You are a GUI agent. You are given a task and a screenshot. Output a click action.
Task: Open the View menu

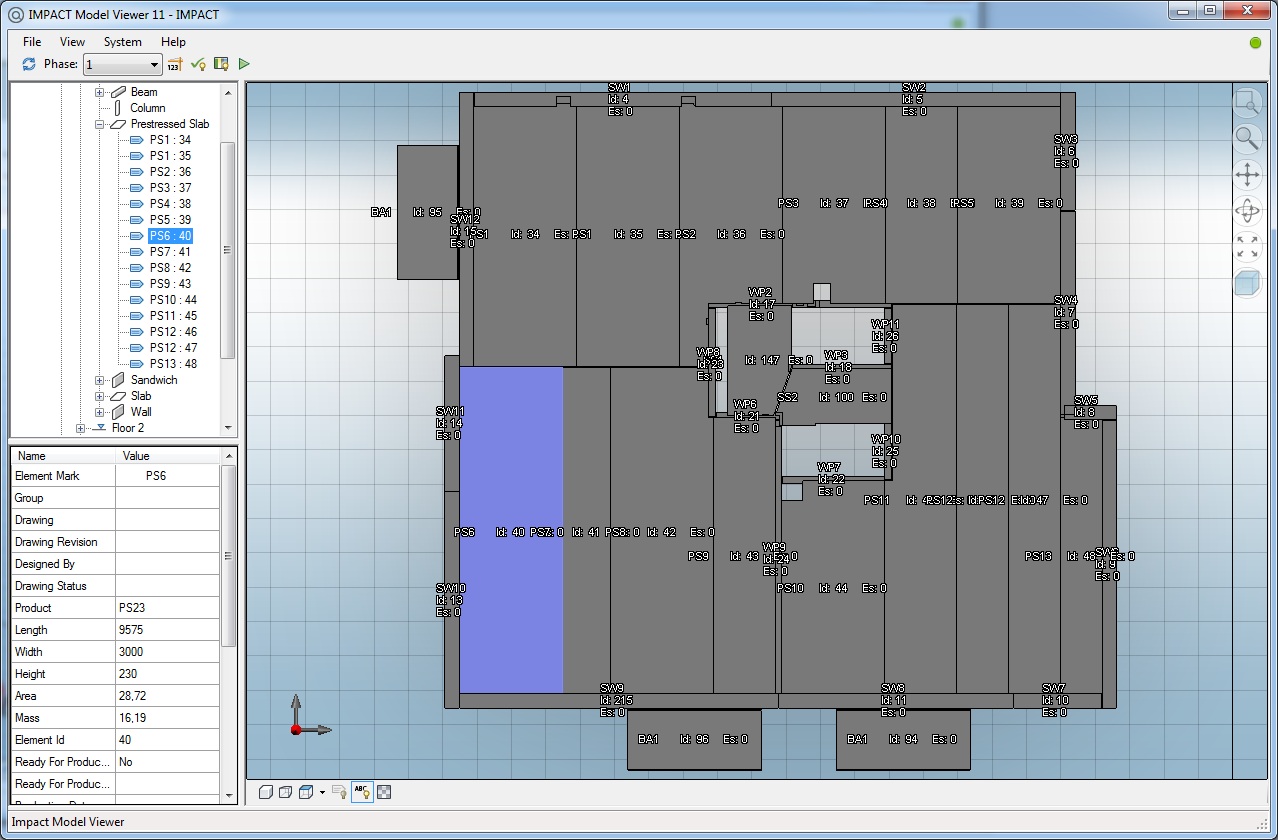pos(71,42)
